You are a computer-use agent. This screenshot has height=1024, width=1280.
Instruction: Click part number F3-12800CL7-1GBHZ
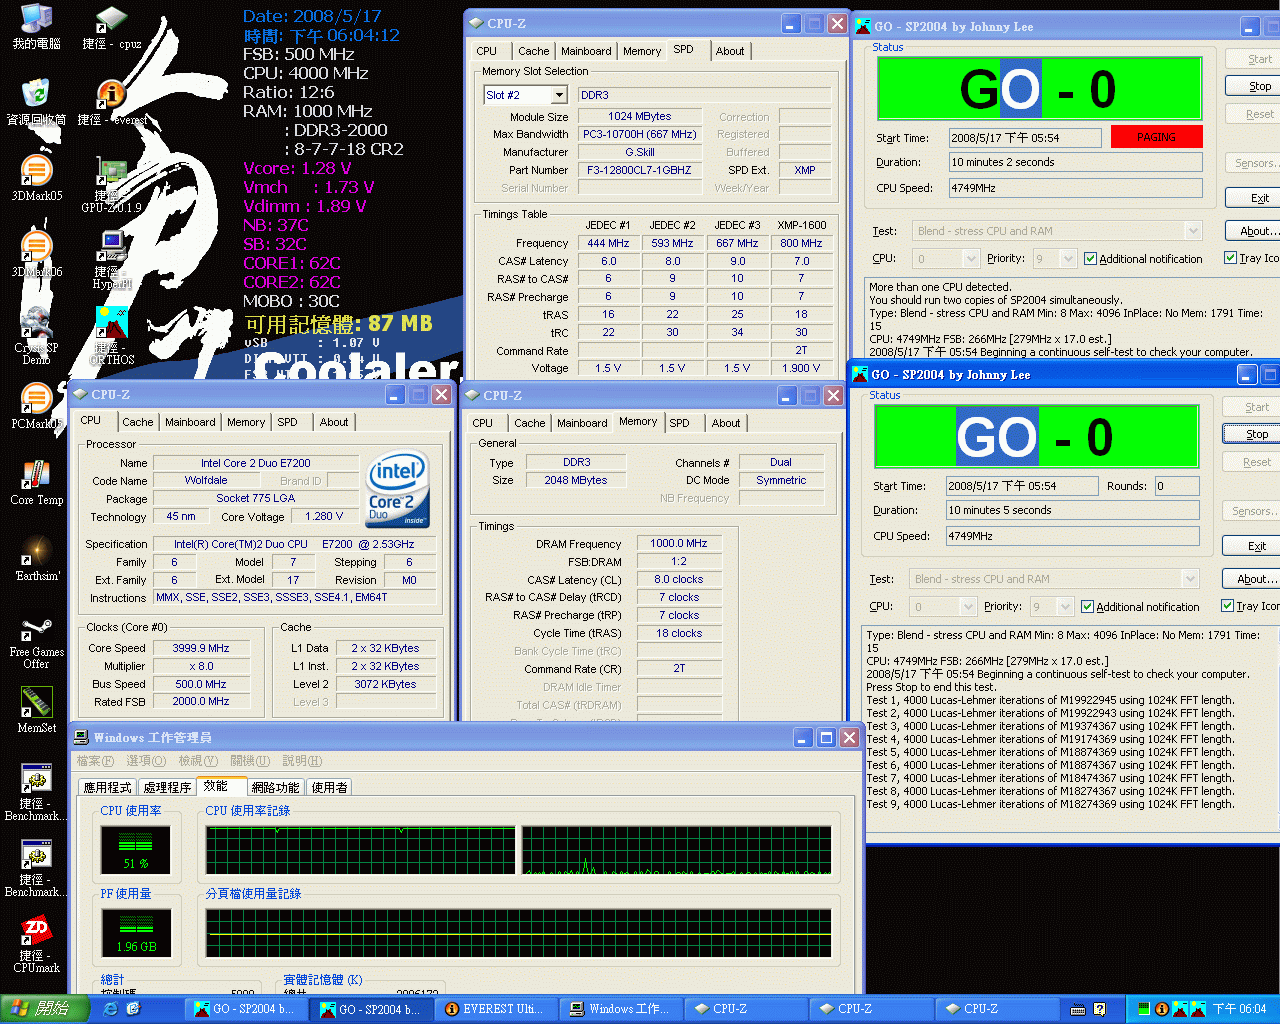(639, 170)
